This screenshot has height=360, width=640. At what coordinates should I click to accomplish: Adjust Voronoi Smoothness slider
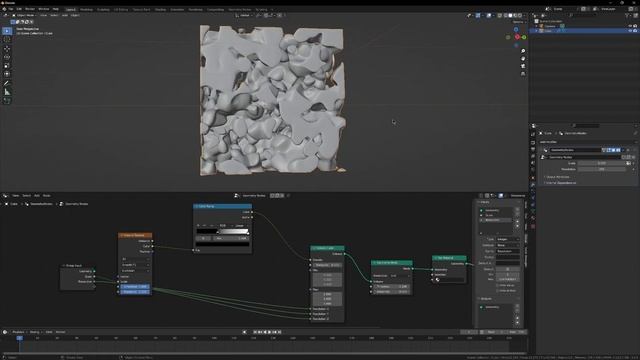tap(135, 287)
